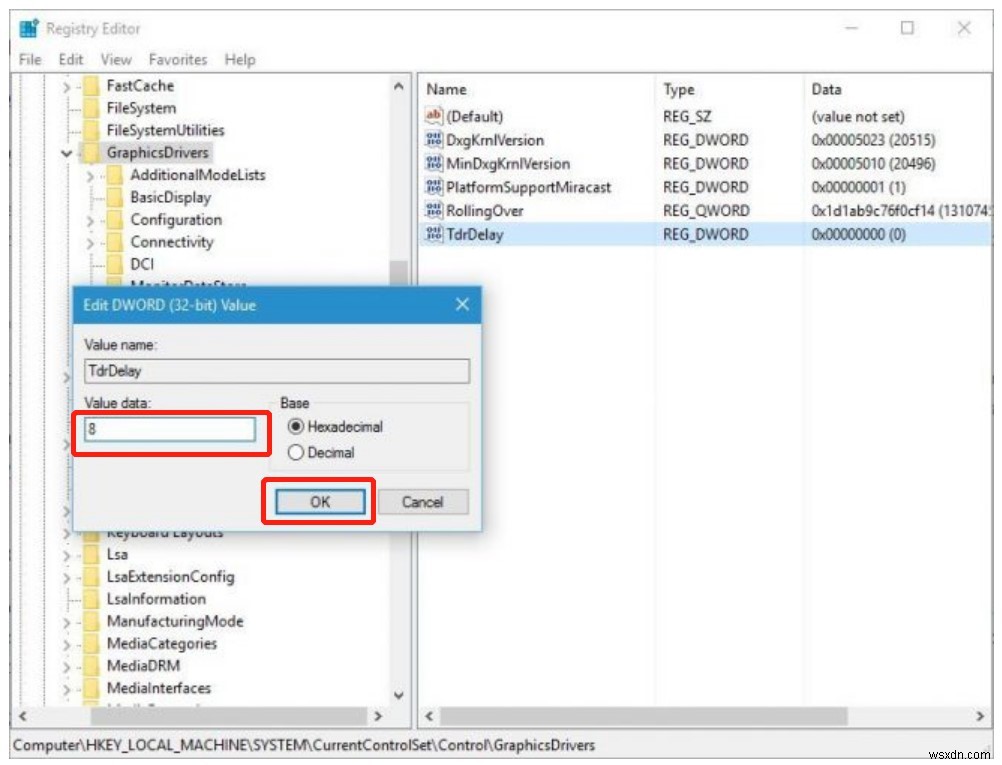
Task: Click the GraphicsDrivers folder icon
Action: point(92,152)
